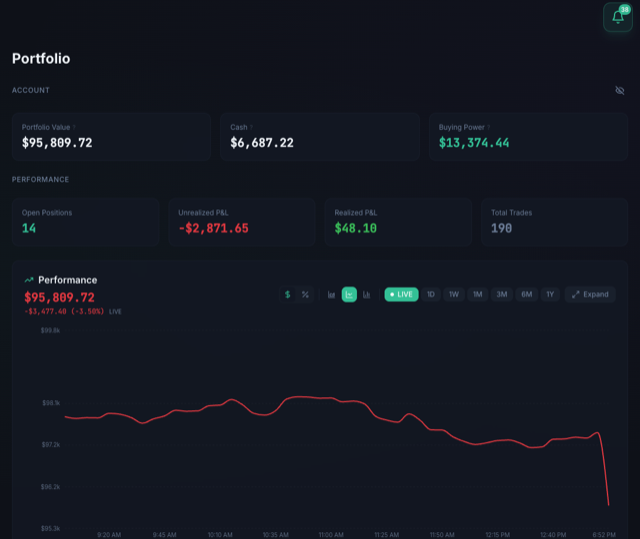
Task: Select the bar chart type icon
Action: coord(367,295)
